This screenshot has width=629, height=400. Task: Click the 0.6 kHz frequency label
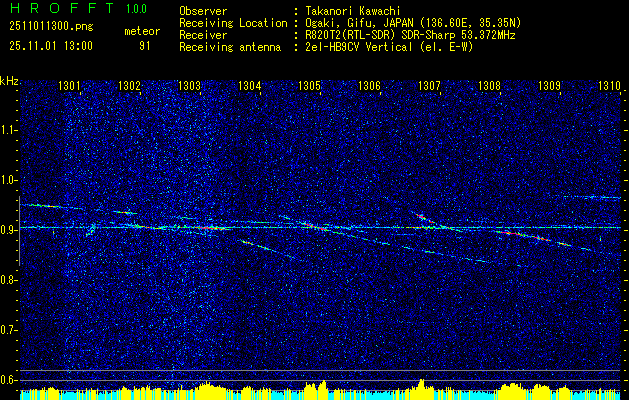pos(8,380)
